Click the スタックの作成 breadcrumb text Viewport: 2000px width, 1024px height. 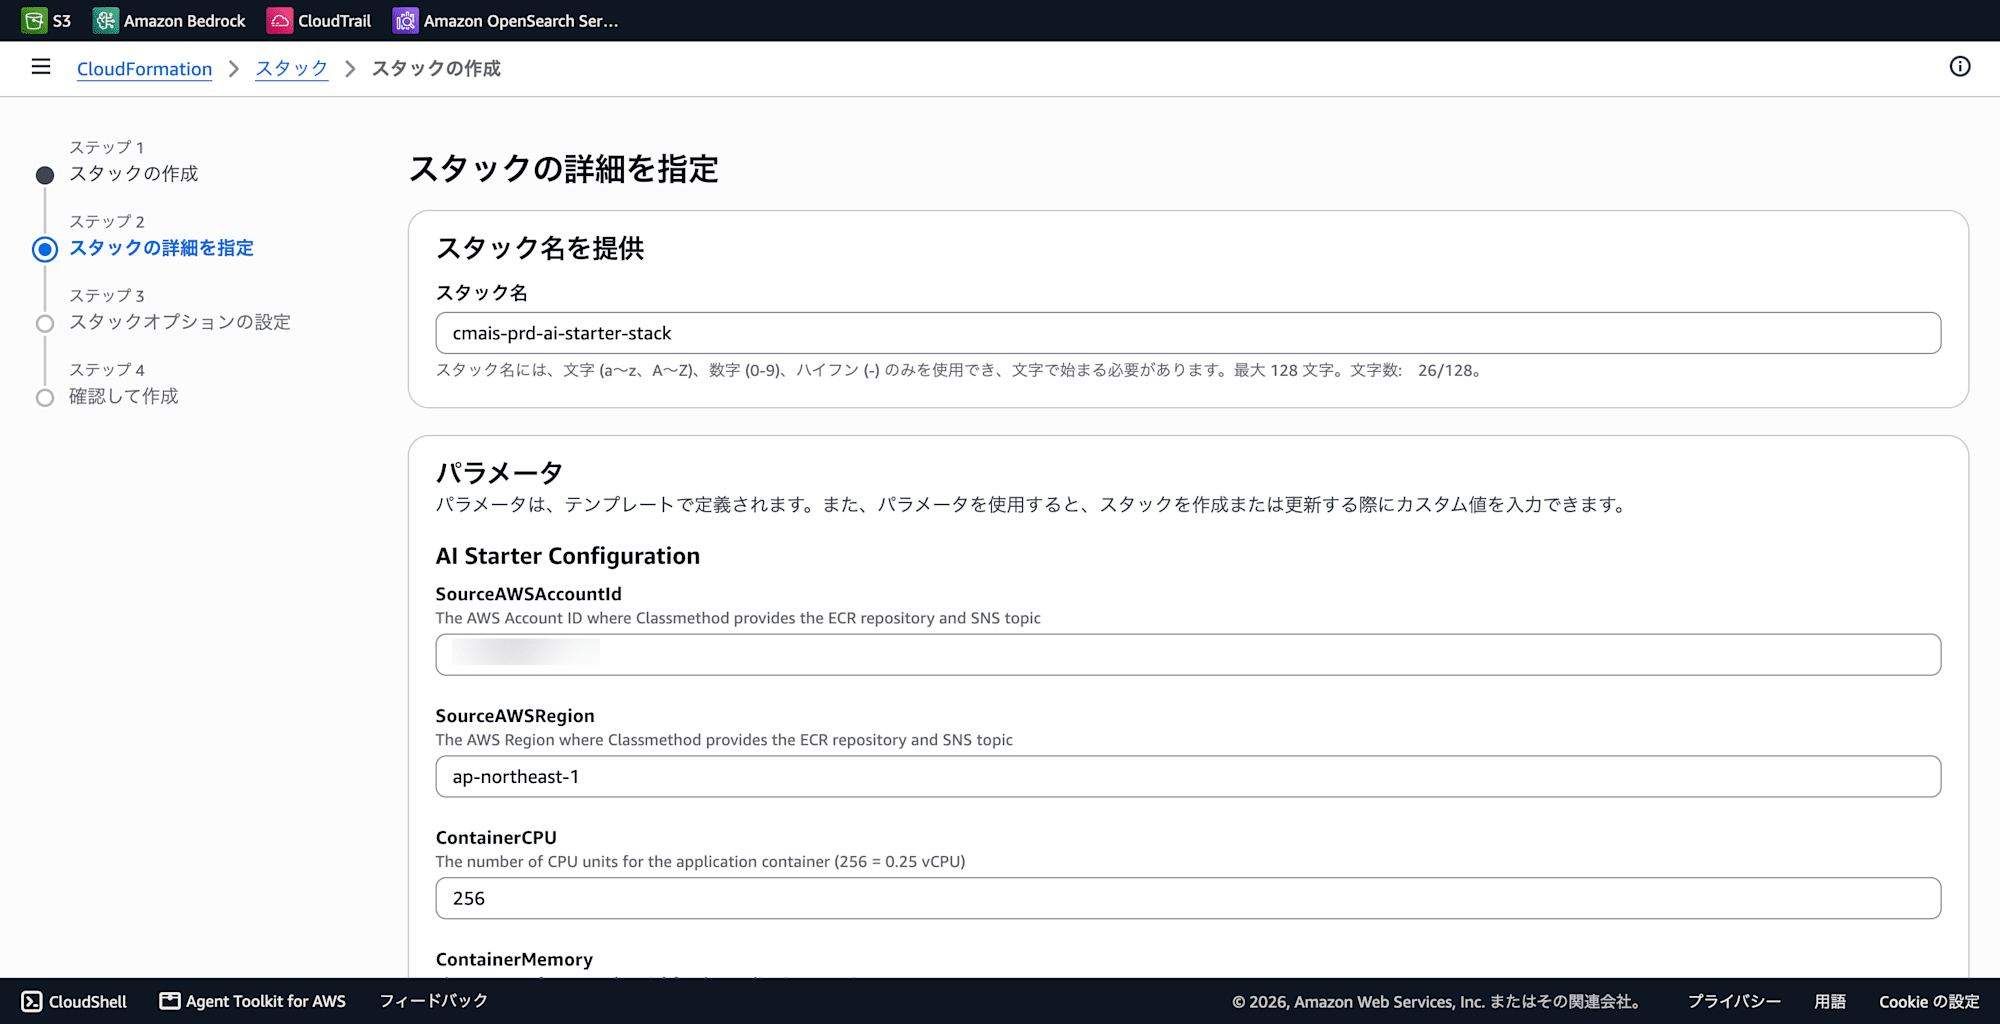(436, 69)
